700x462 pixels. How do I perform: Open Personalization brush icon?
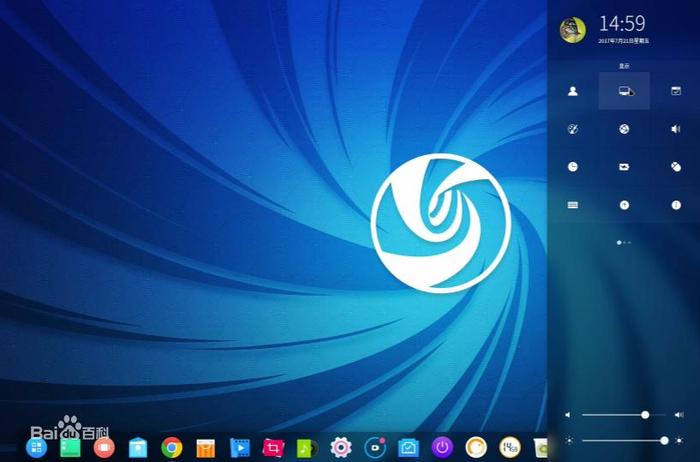tap(573, 129)
